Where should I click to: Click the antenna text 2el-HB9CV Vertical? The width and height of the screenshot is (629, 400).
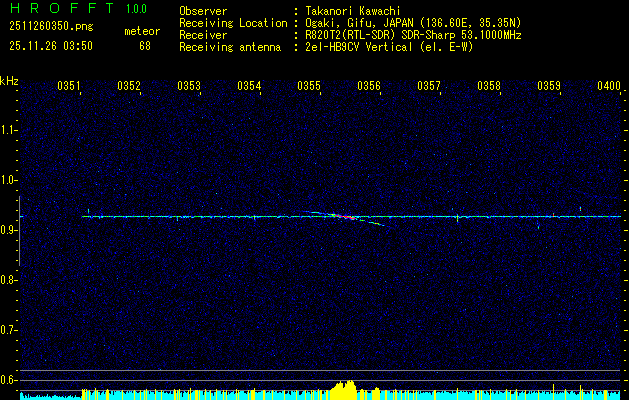coord(359,47)
